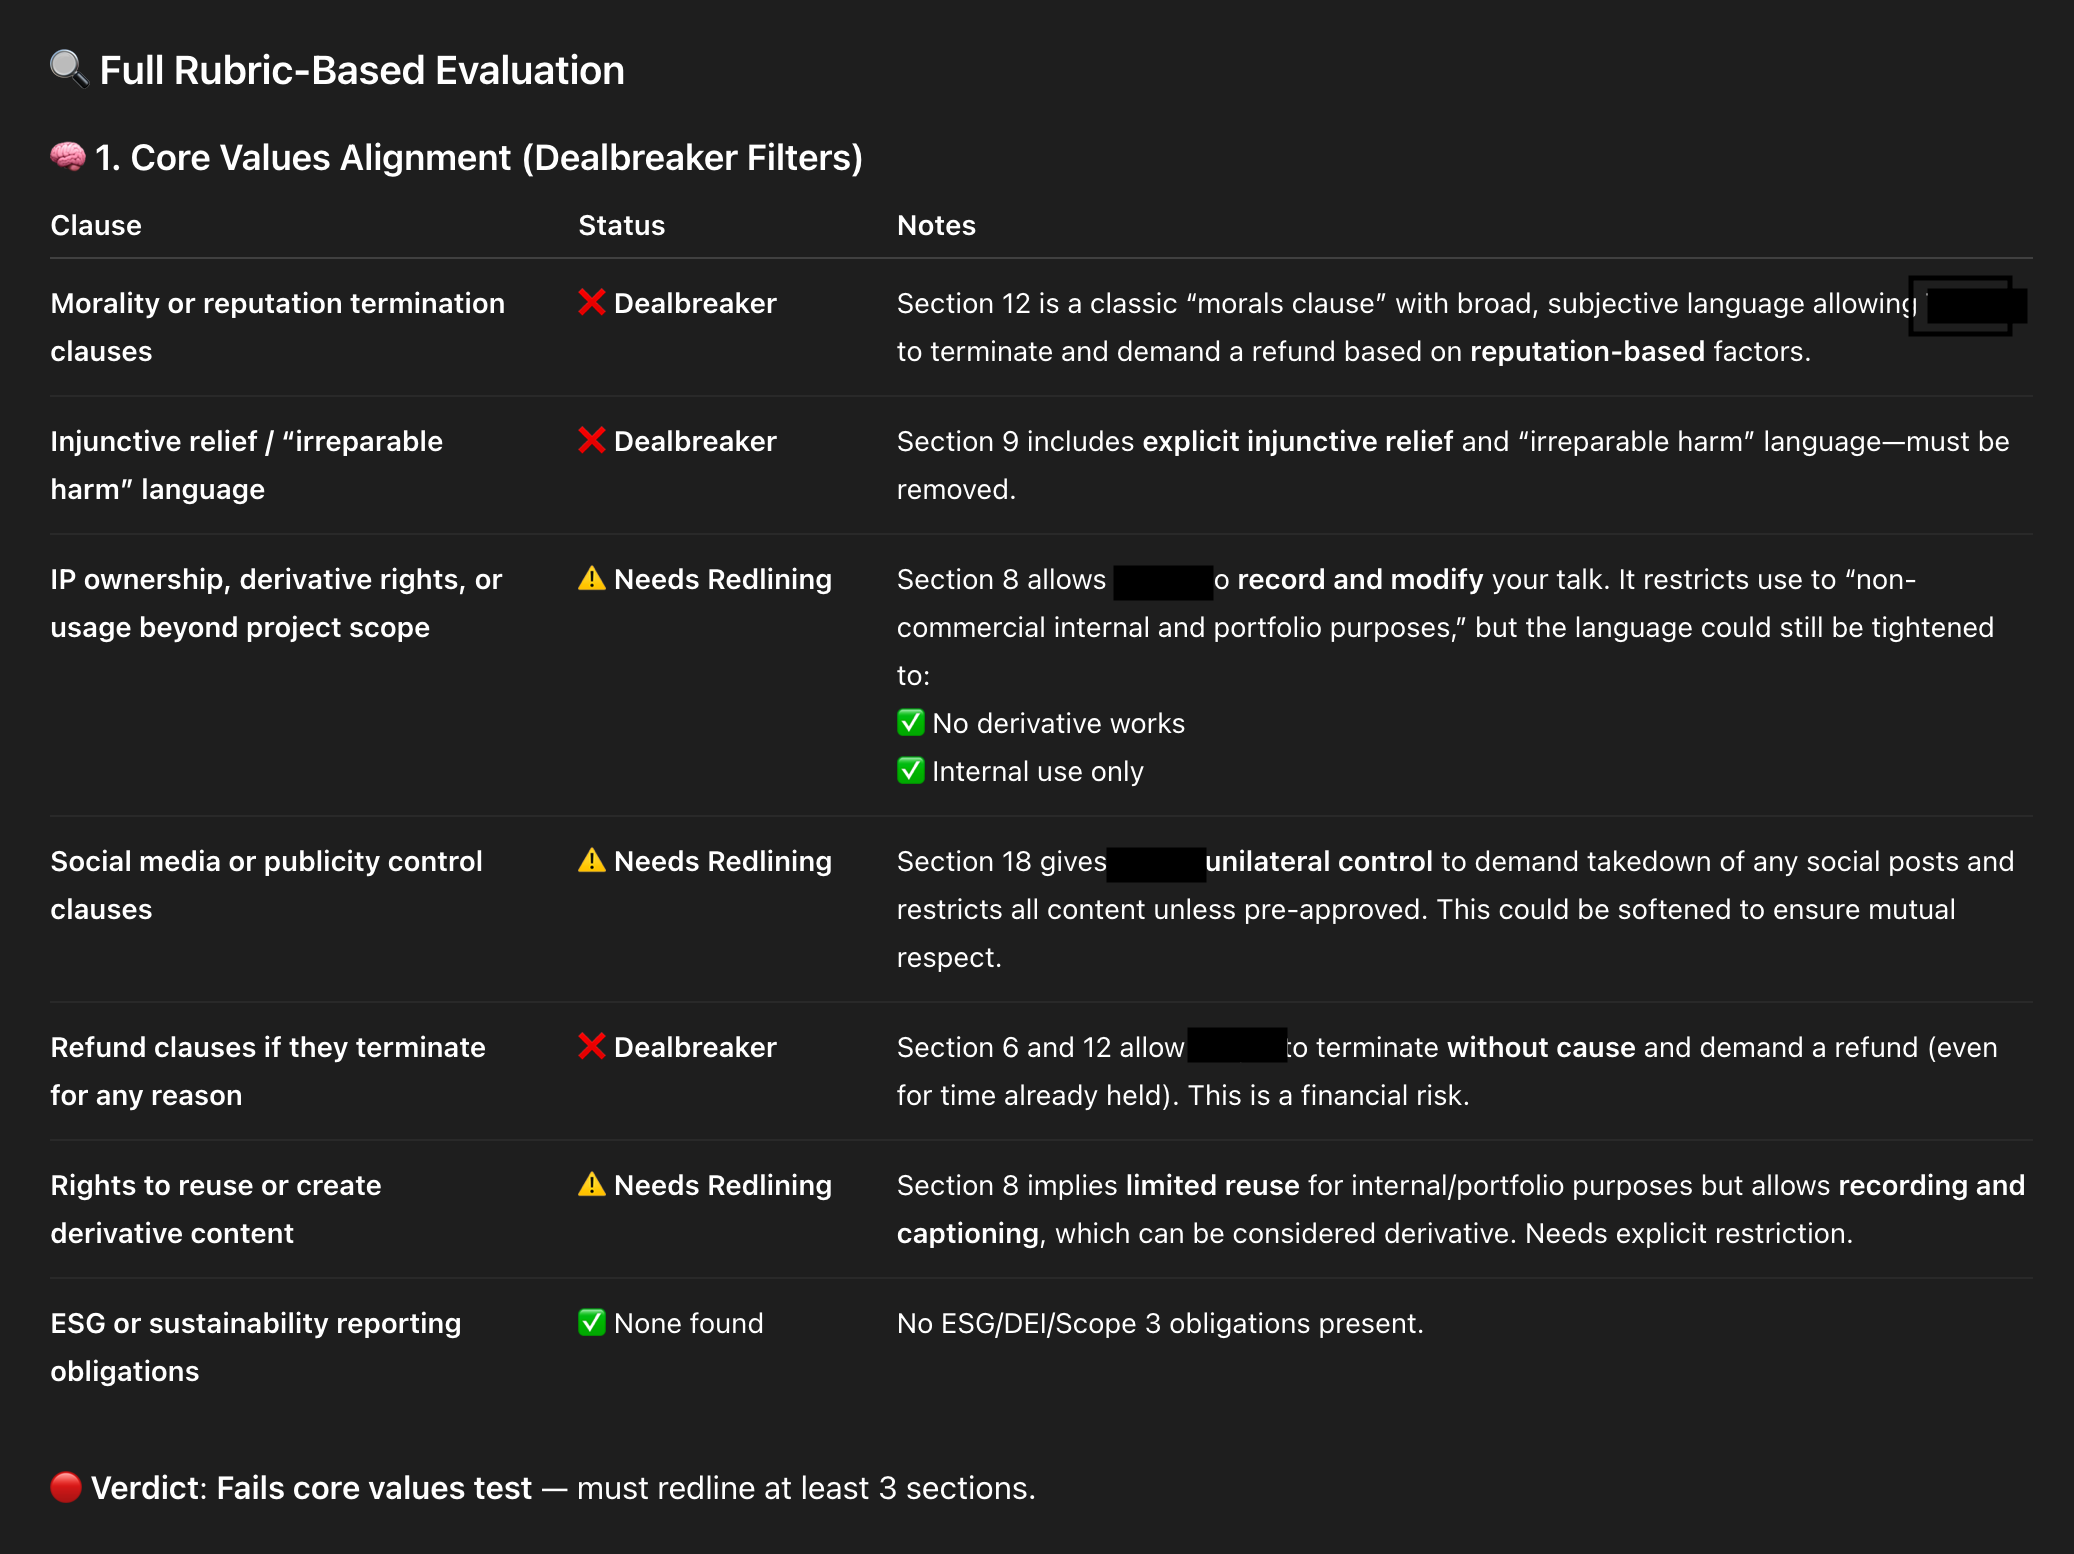The width and height of the screenshot is (2074, 1554).
Task: Click the Notes column header
Action: [936, 225]
